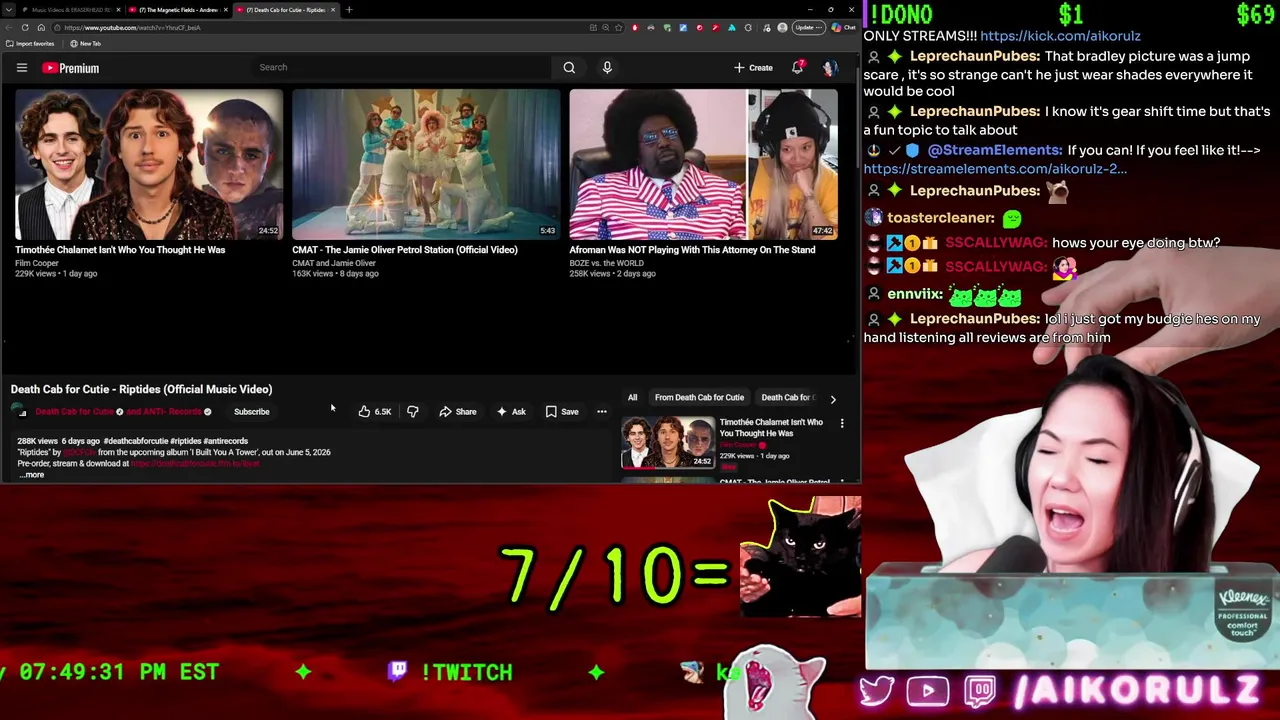Open the pre-order link in description
1280x720 pixels.
pyautogui.click(x=195, y=463)
